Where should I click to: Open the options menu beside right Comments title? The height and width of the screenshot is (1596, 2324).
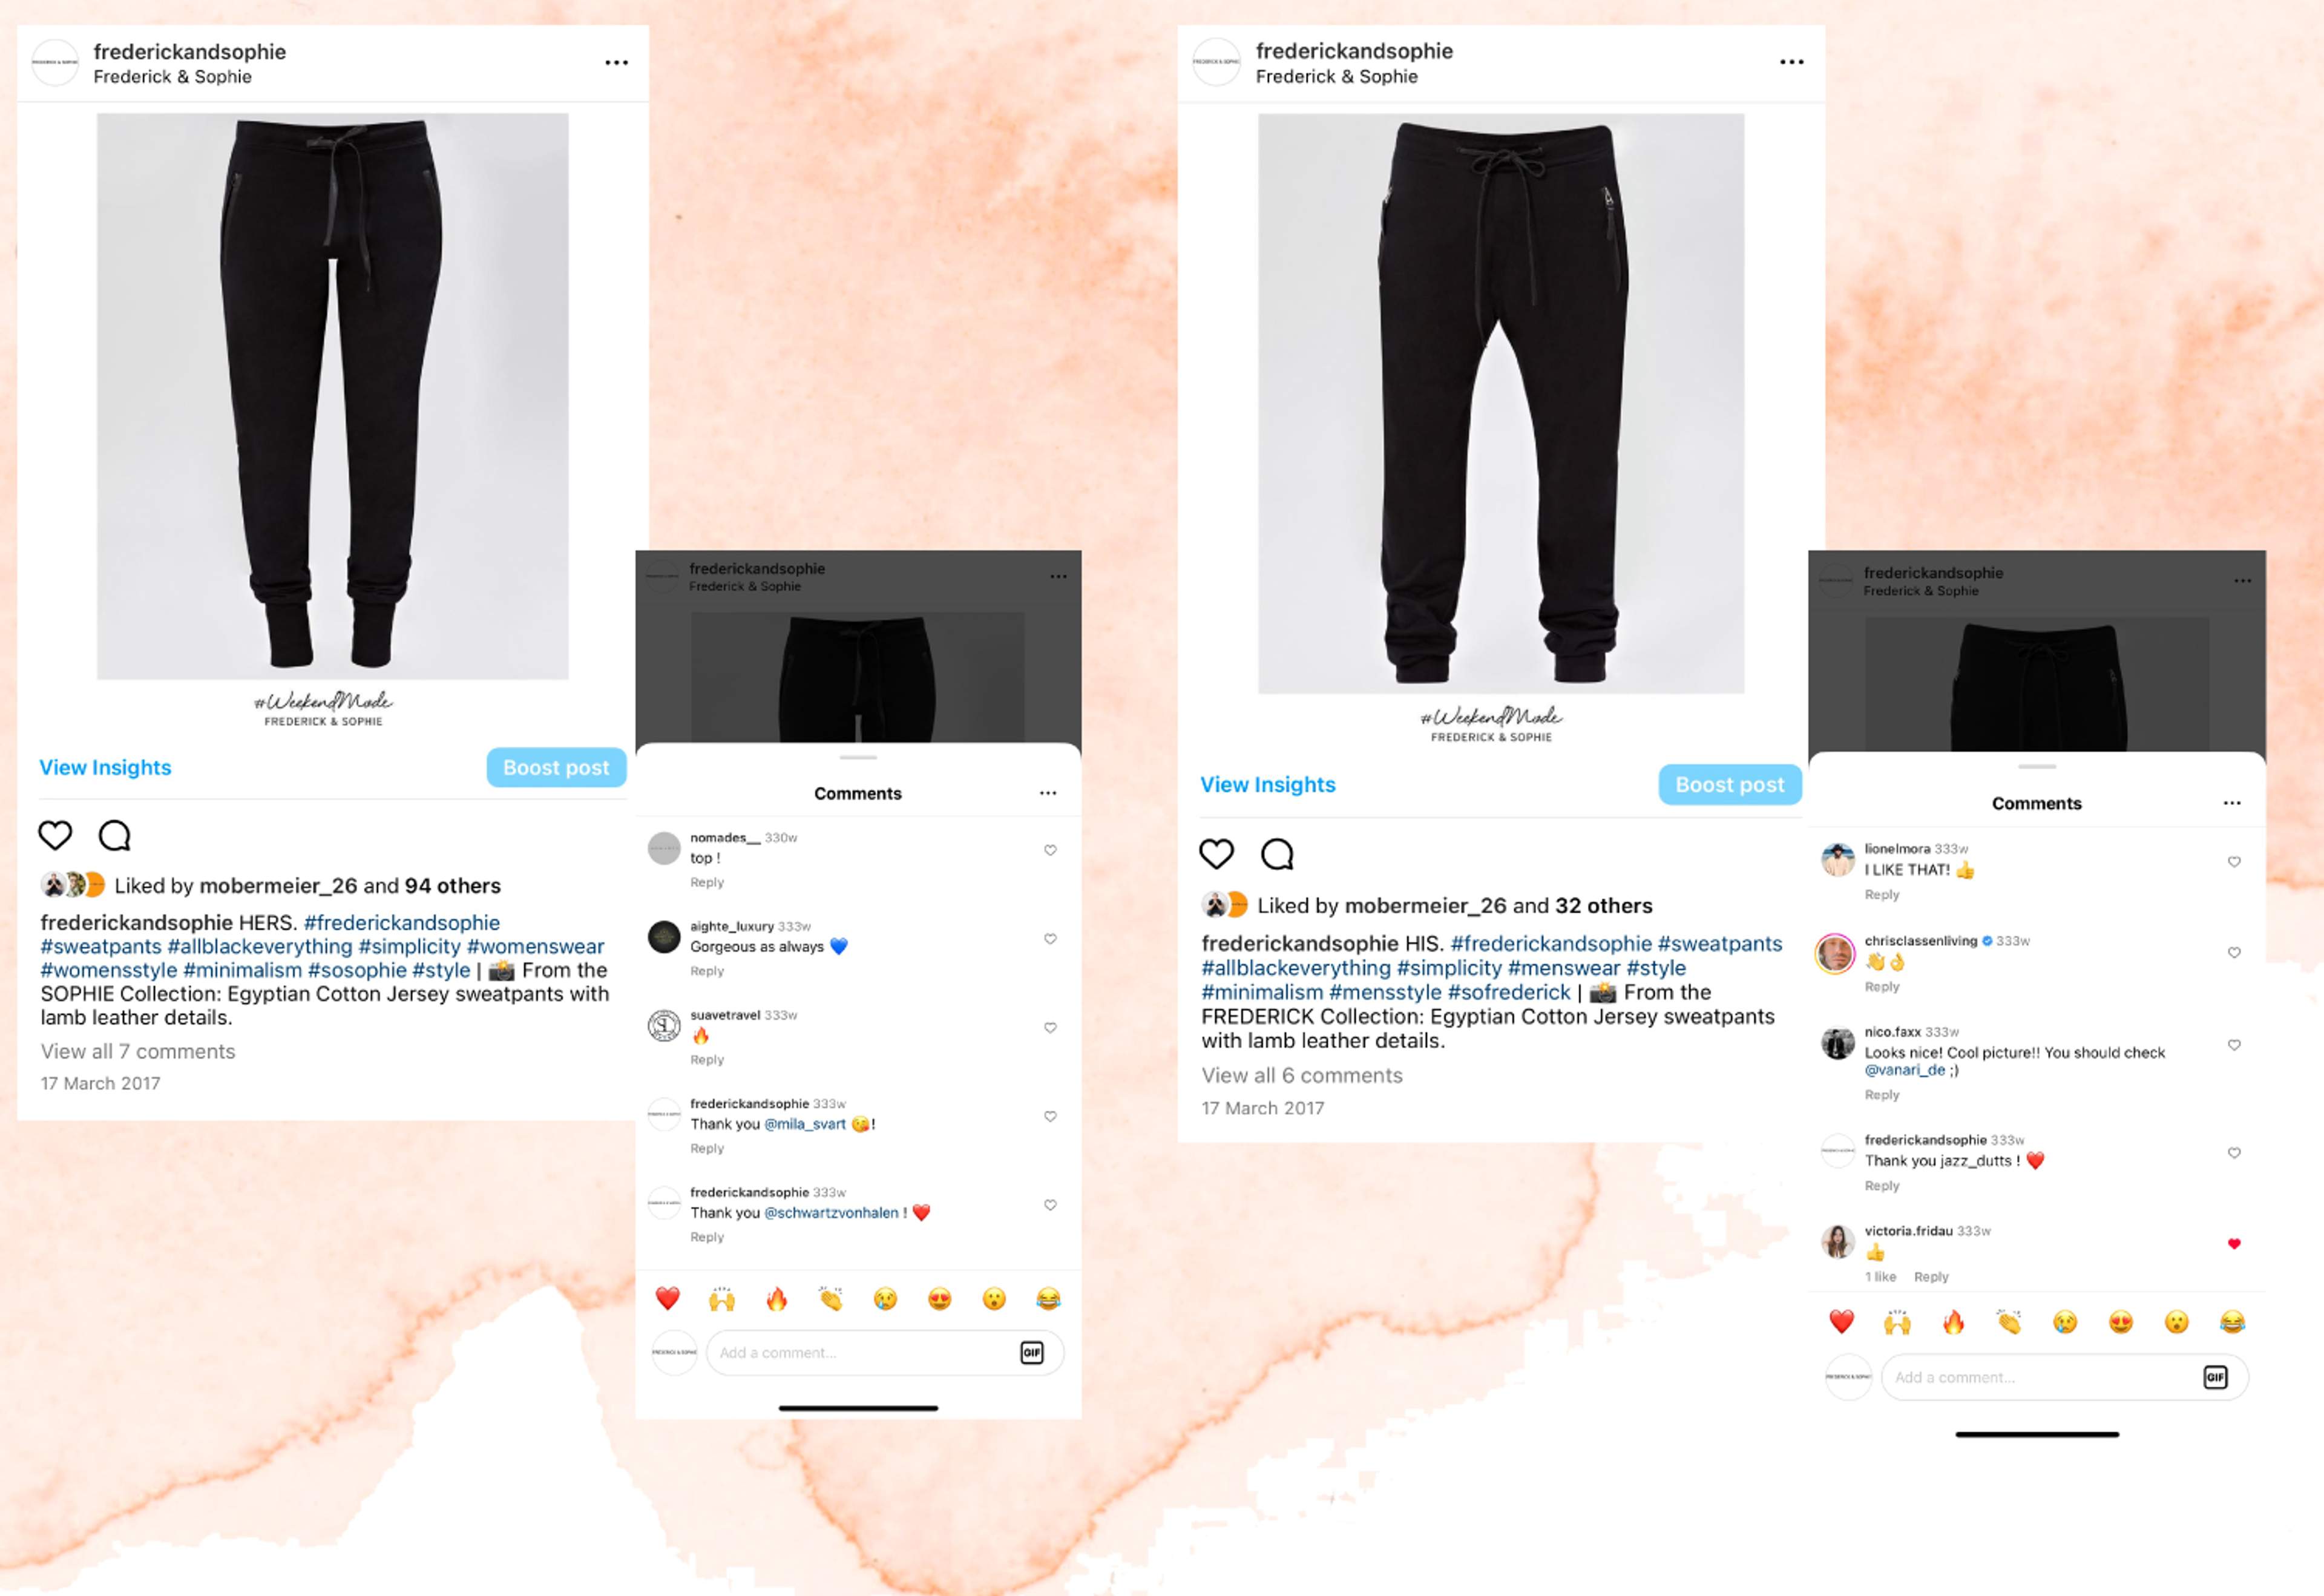[x=2232, y=803]
